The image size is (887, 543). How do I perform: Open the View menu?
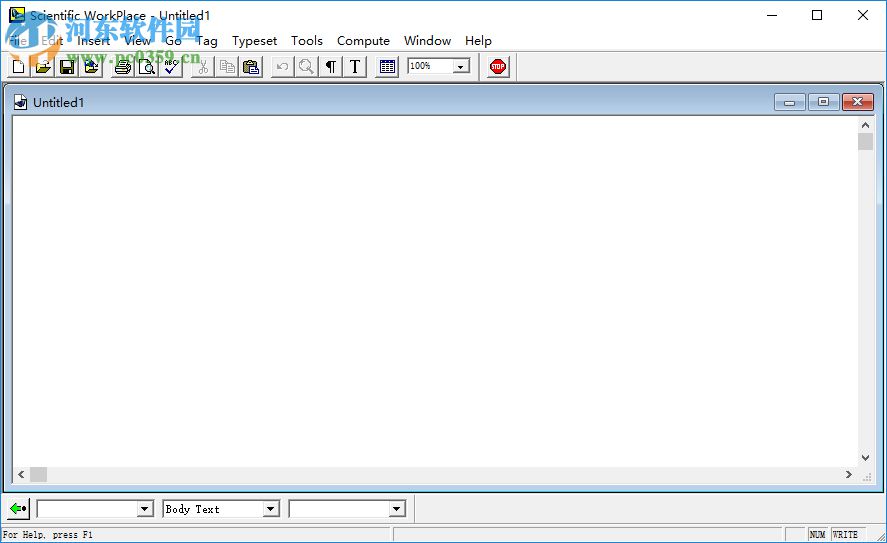coord(137,41)
